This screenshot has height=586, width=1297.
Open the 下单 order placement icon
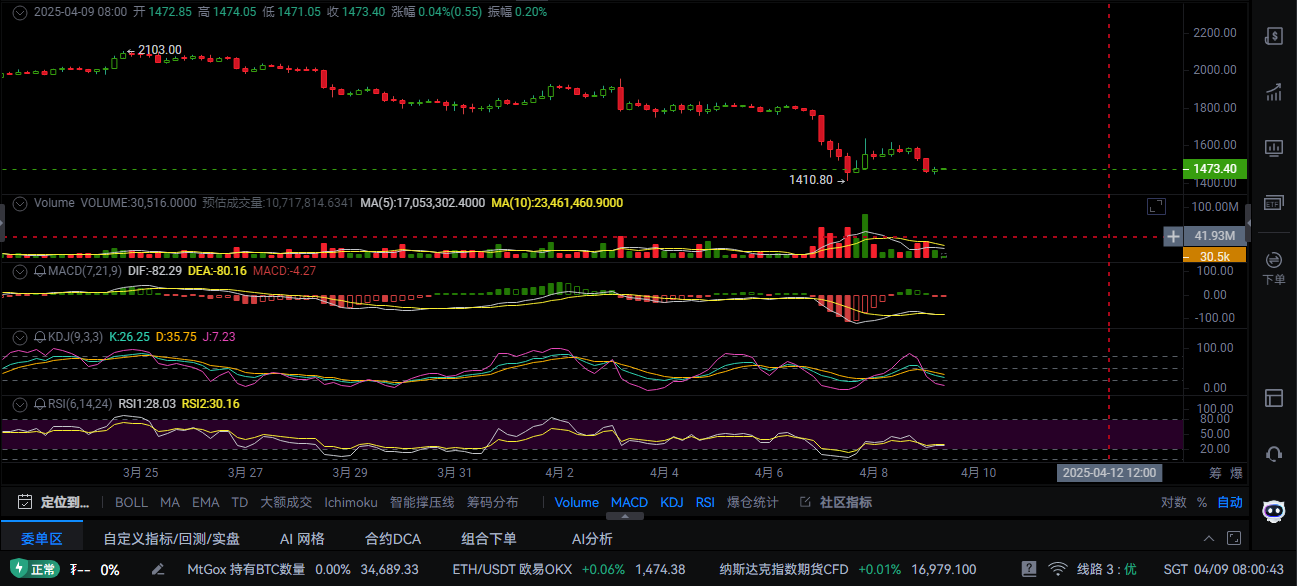(1273, 267)
